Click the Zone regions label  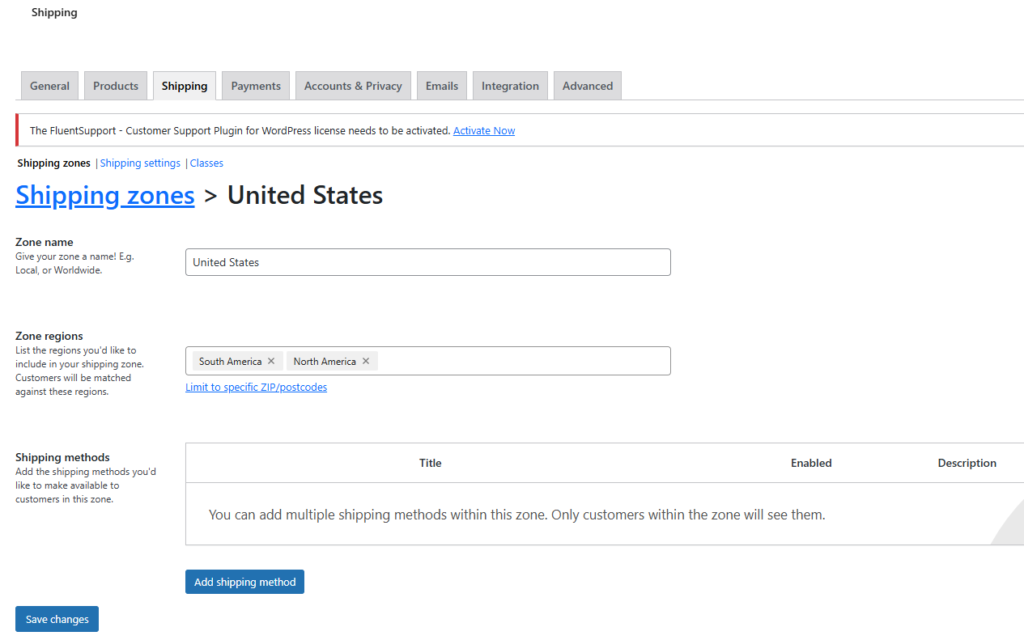pyautogui.click(x=49, y=336)
